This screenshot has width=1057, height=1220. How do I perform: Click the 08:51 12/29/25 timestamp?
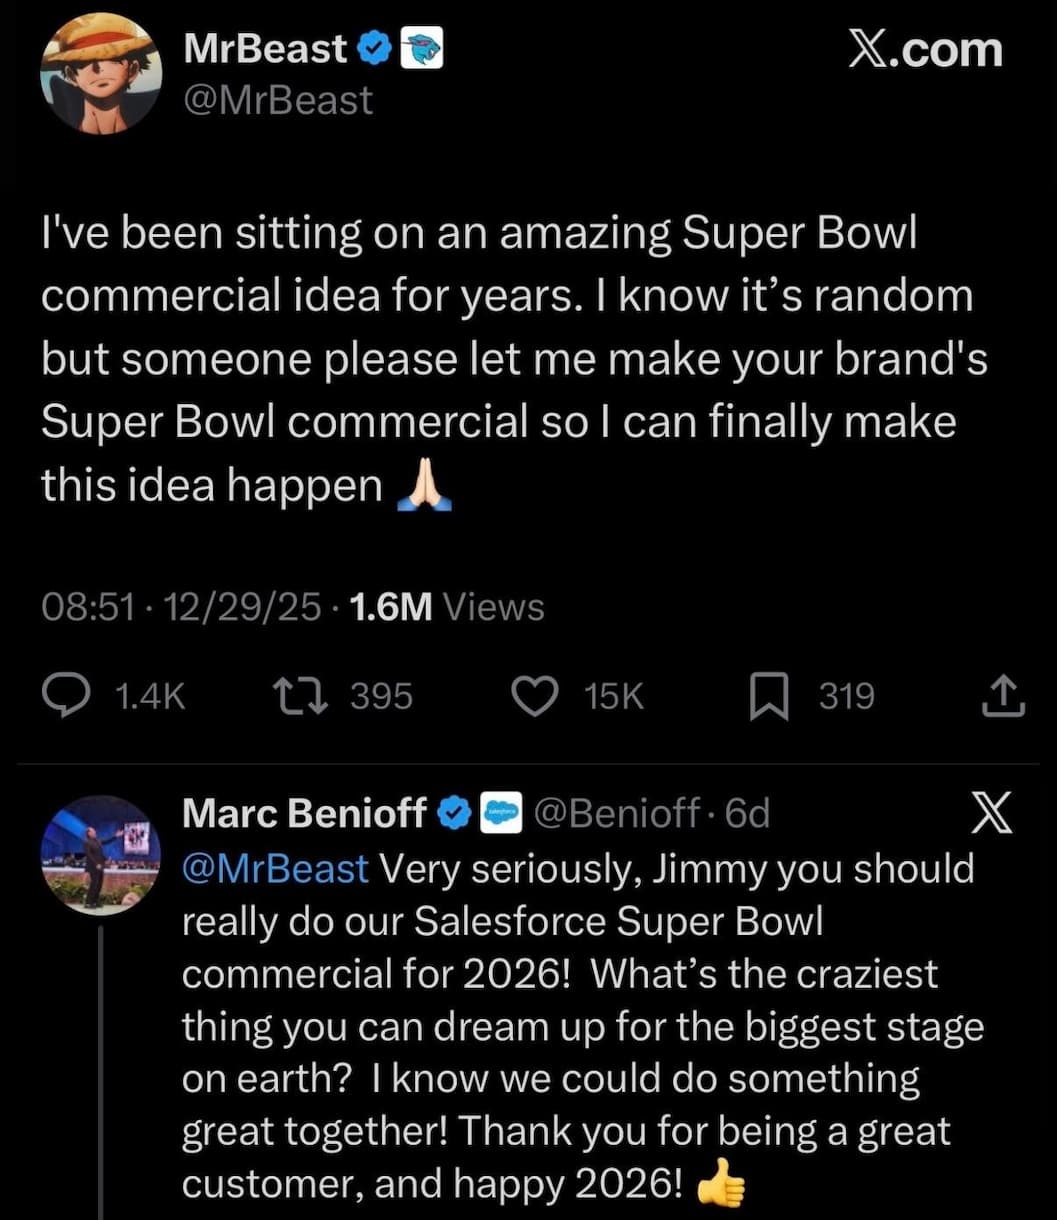(x=182, y=606)
